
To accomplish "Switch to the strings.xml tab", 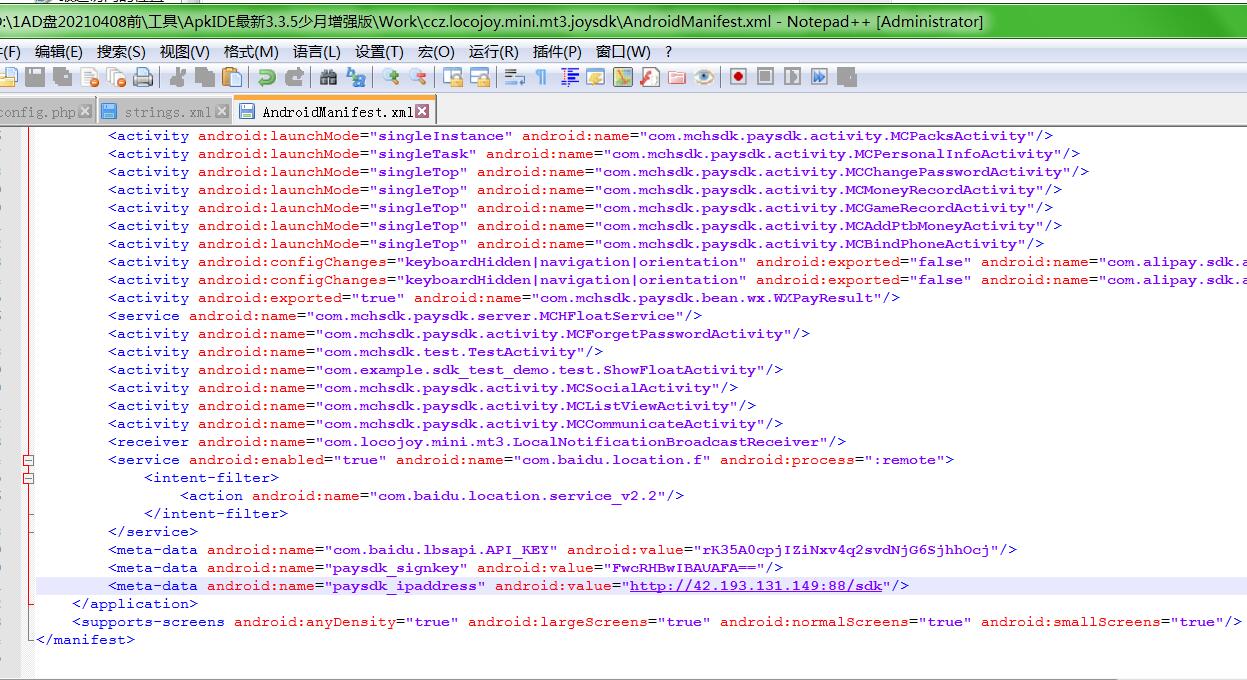I will click(x=167, y=111).
